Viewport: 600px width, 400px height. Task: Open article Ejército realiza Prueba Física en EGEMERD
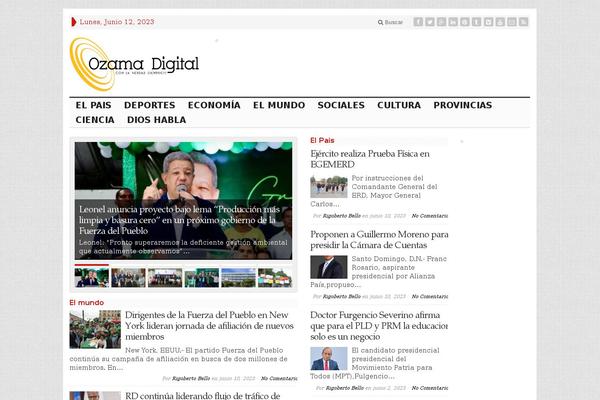pos(370,159)
